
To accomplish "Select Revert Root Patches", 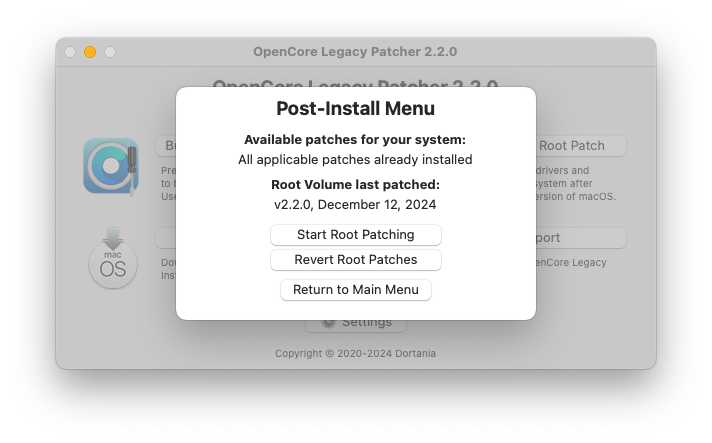I will click(356, 260).
